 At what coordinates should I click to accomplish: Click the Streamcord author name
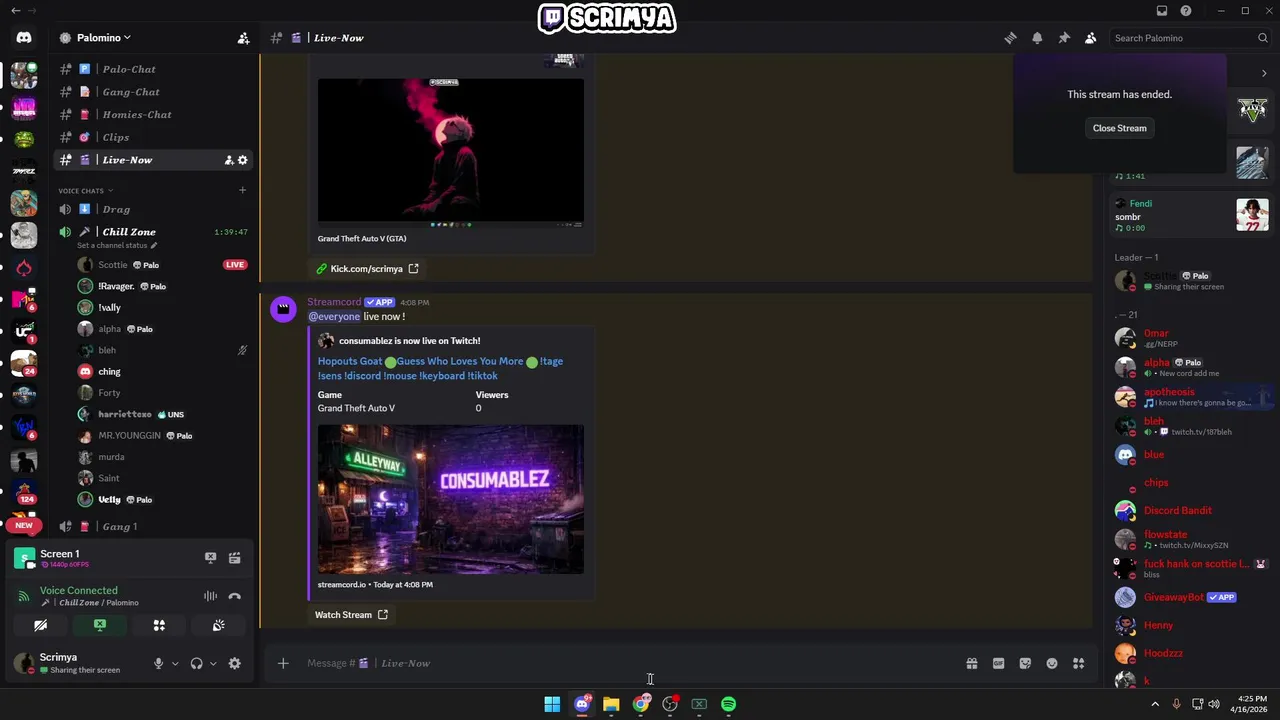pyautogui.click(x=334, y=302)
